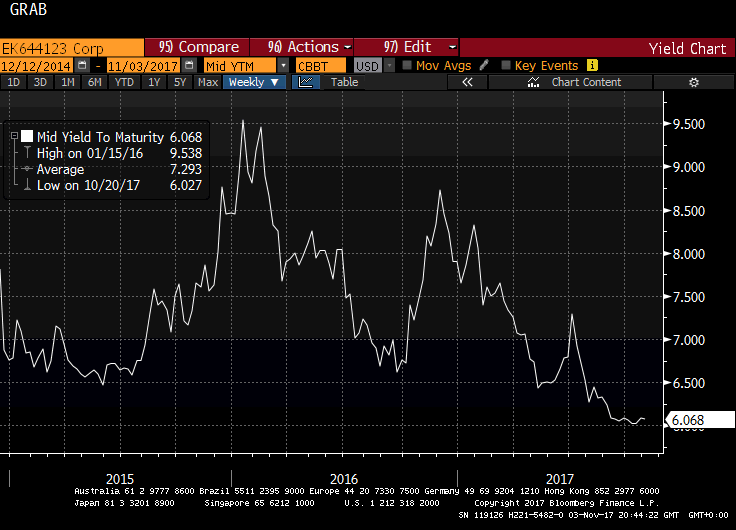
Task: Enable the Key Events checkbox
Action: click(506, 65)
